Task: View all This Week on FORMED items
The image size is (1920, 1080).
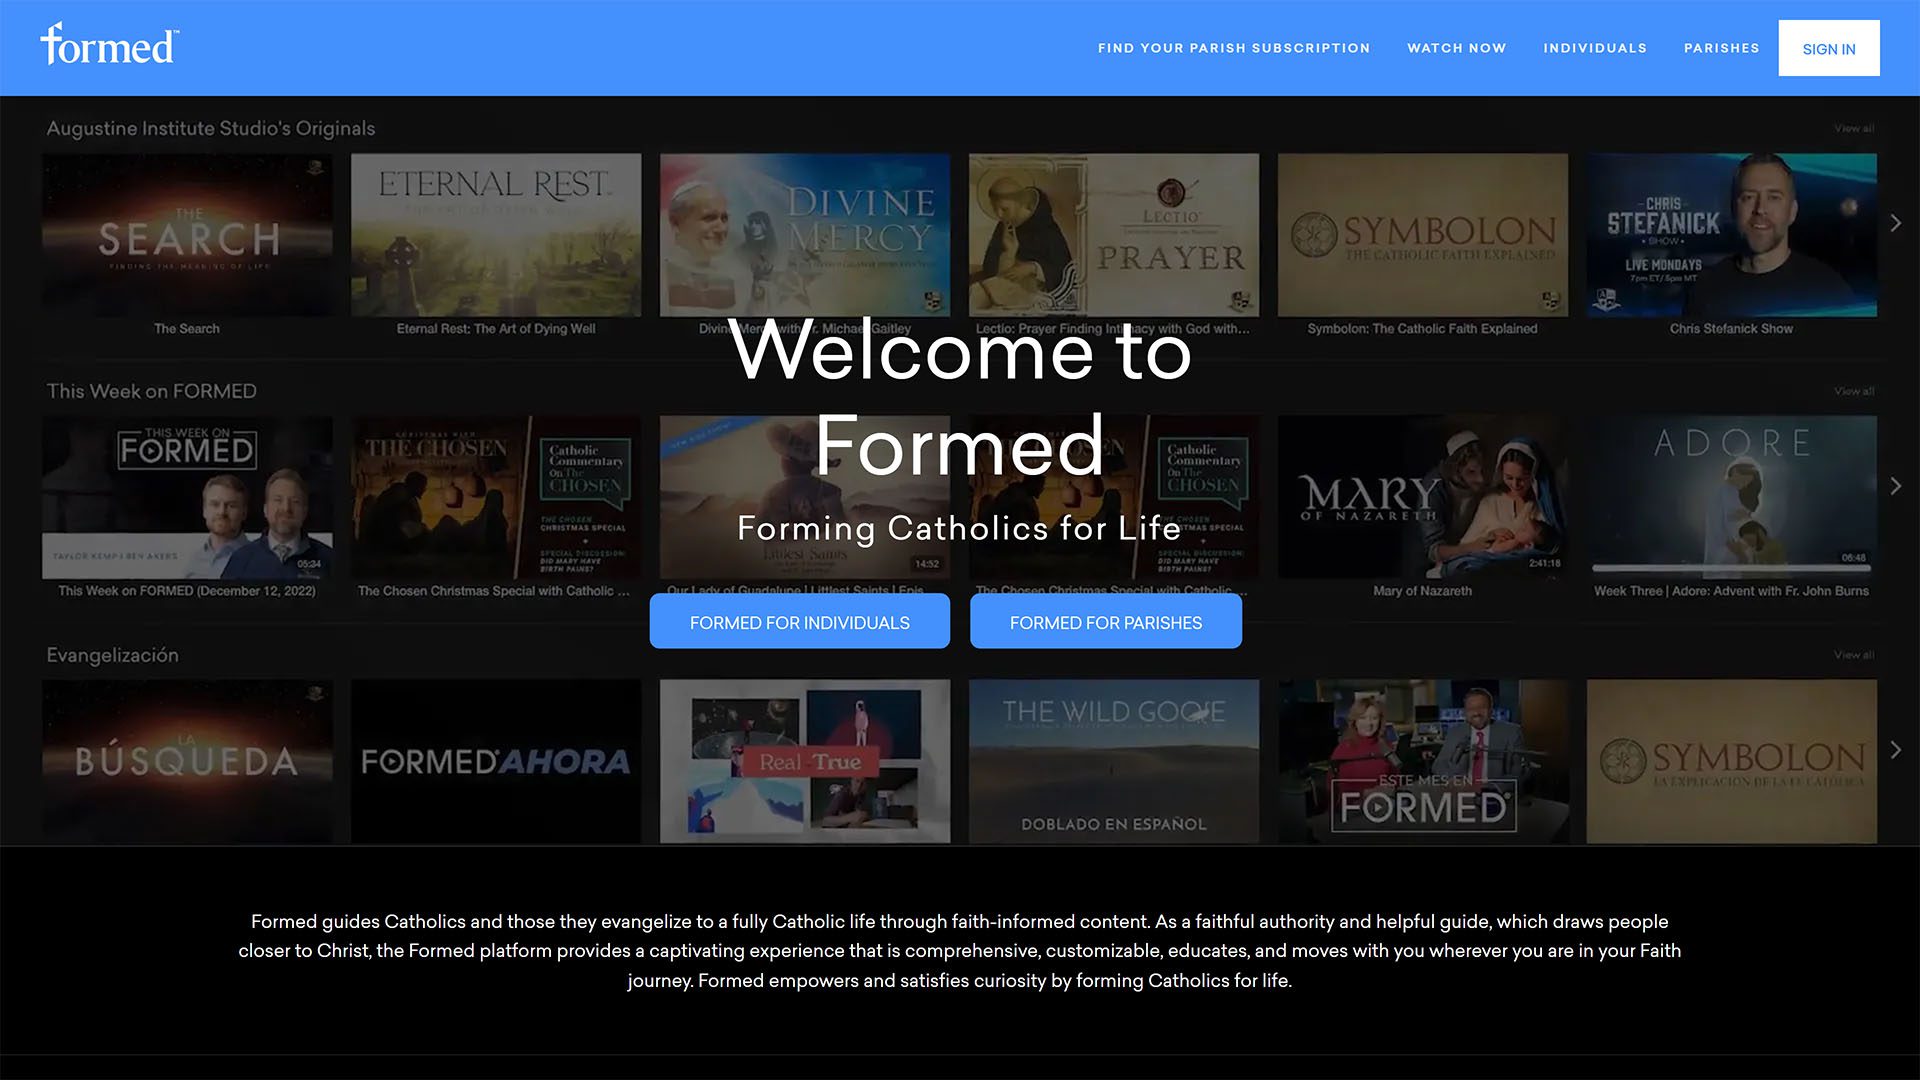Action: click(x=1854, y=391)
